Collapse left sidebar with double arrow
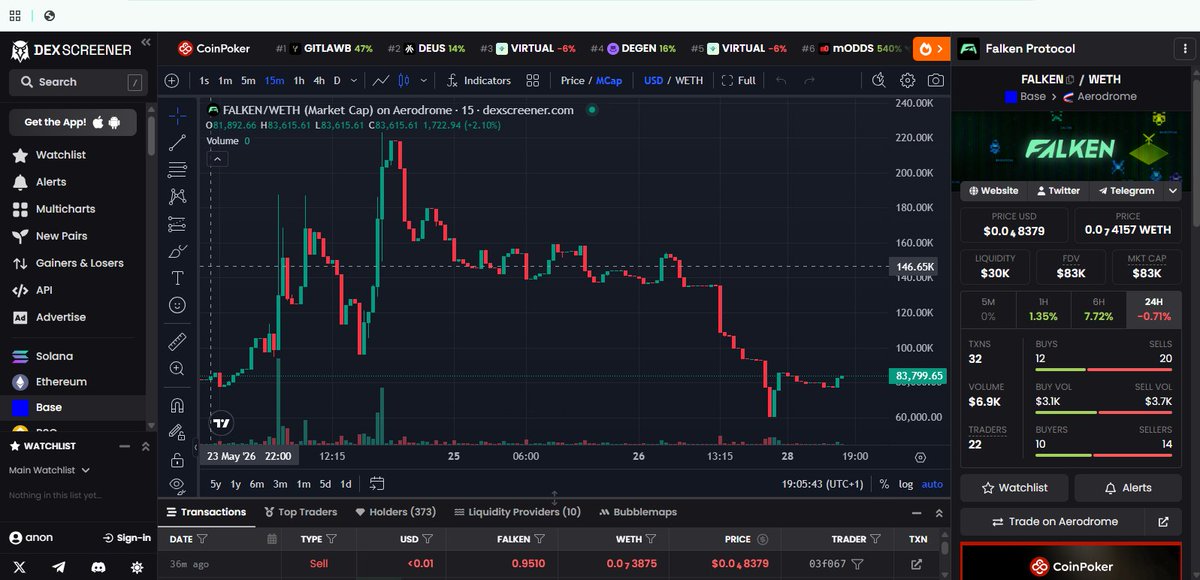Viewport: 1200px width, 580px height. [145, 43]
